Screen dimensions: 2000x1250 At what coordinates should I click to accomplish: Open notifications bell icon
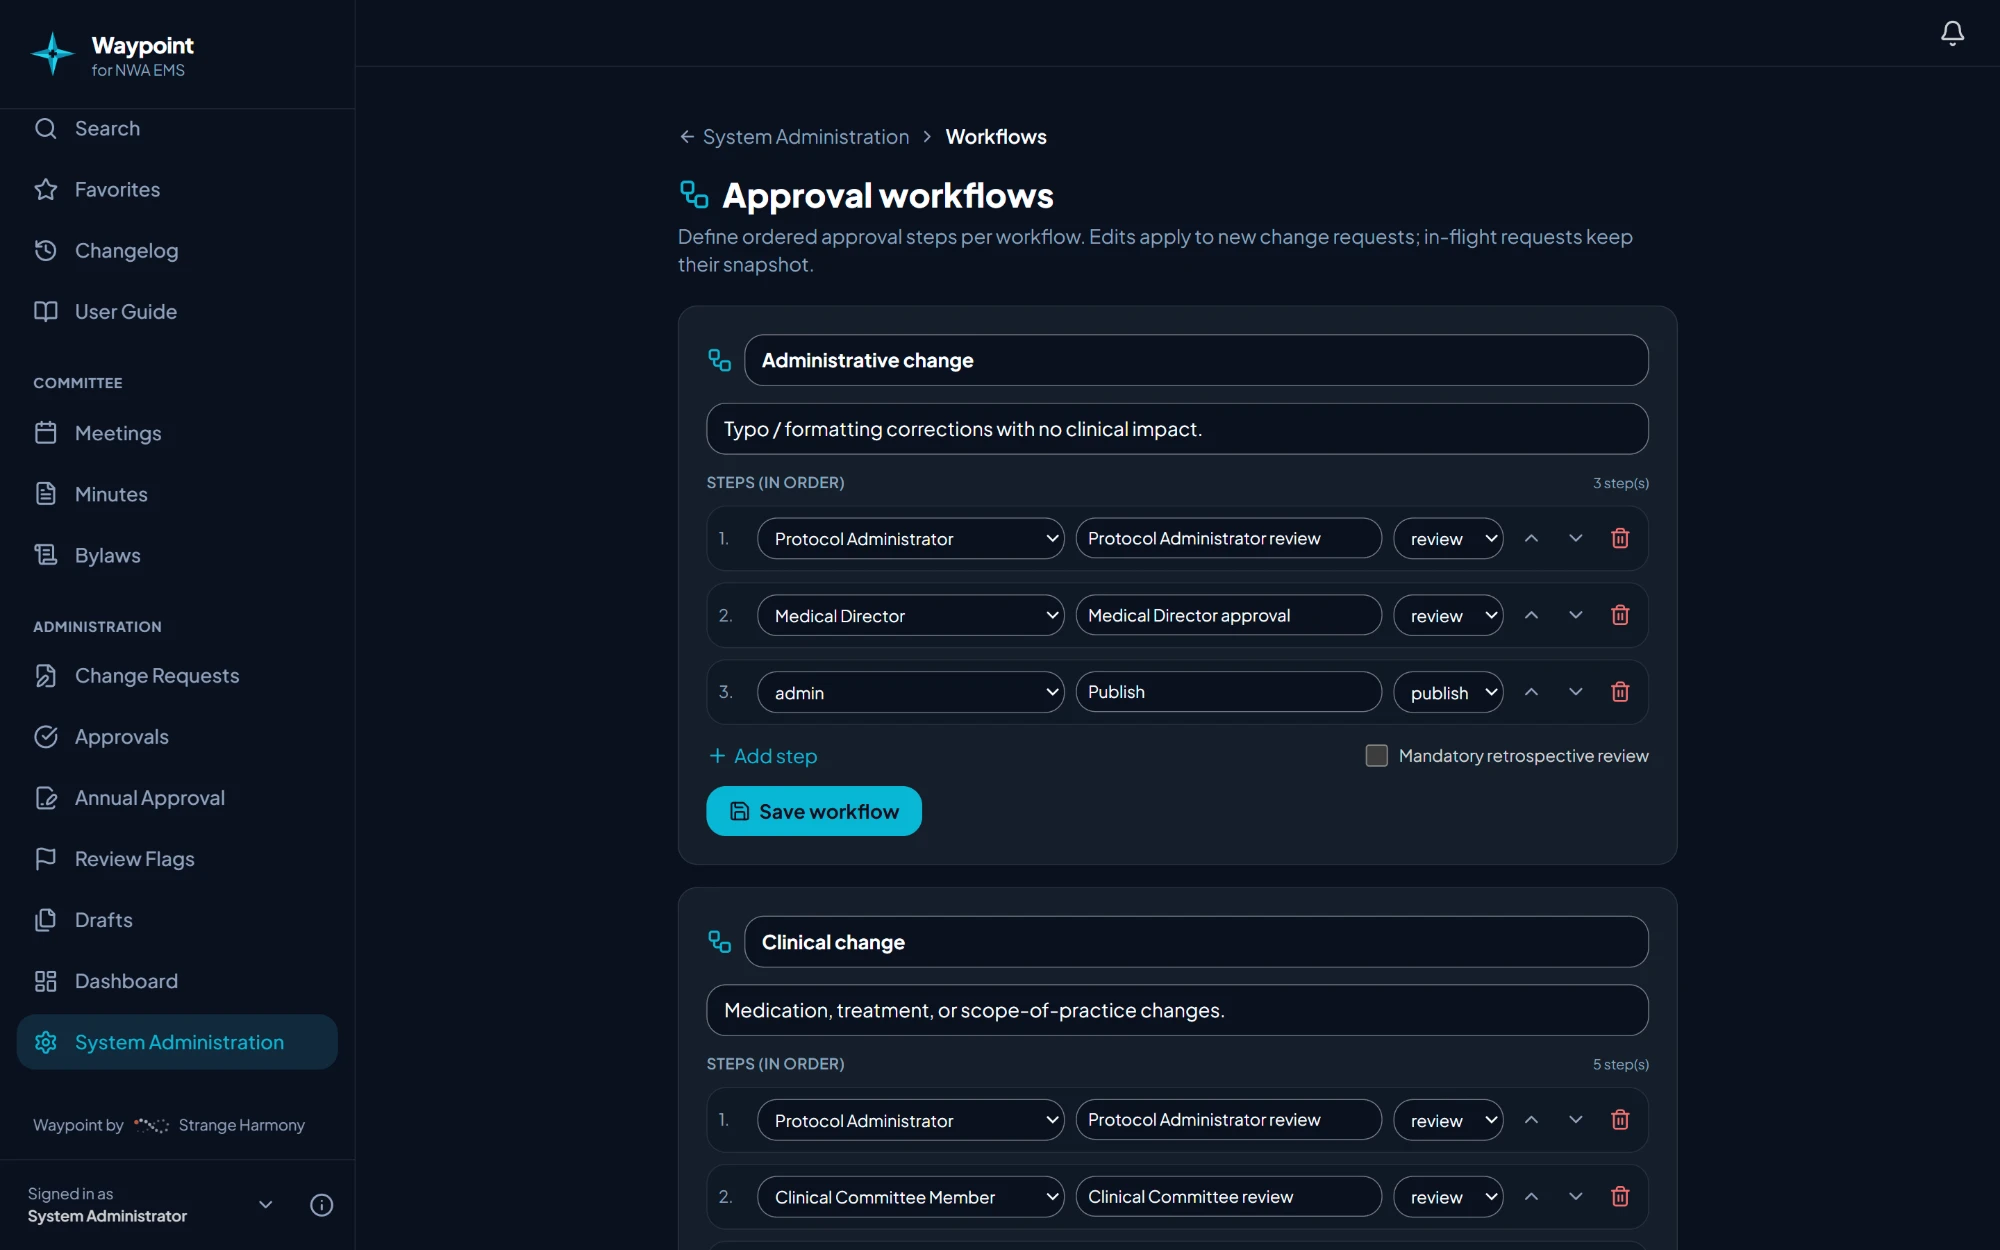pyautogui.click(x=1952, y=33)
